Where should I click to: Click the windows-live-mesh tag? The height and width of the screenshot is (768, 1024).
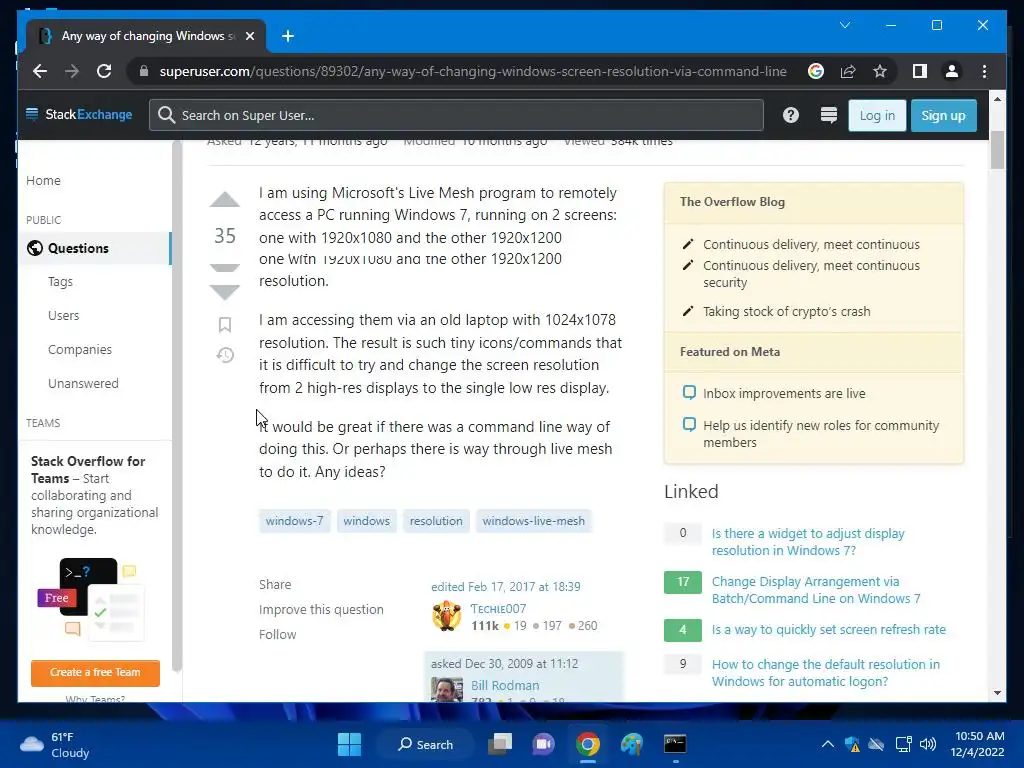tap(534, 521)
